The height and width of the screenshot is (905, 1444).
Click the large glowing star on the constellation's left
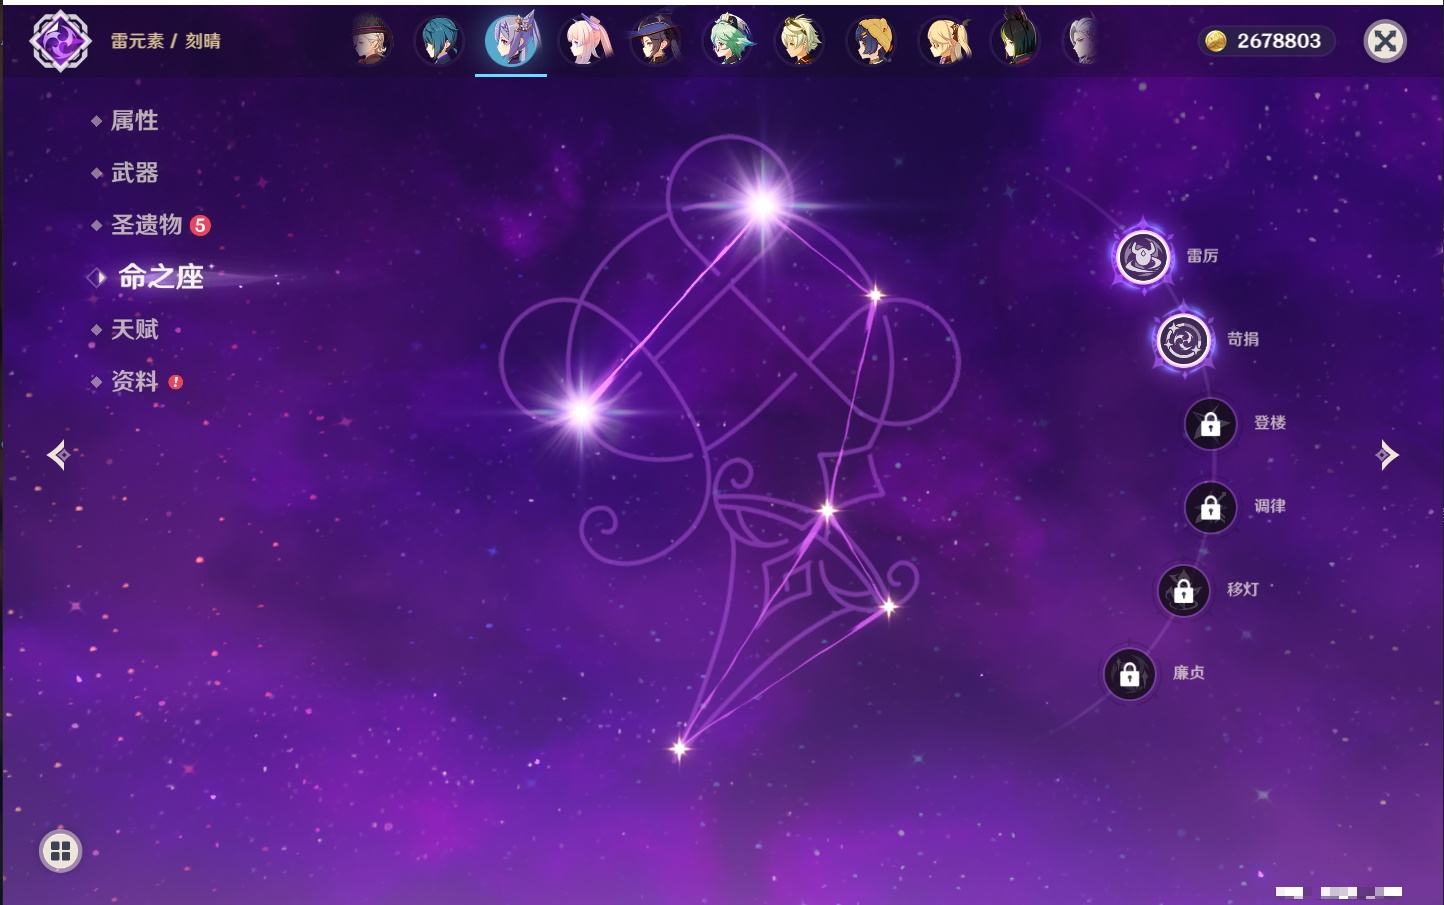[x=581, y=411]
